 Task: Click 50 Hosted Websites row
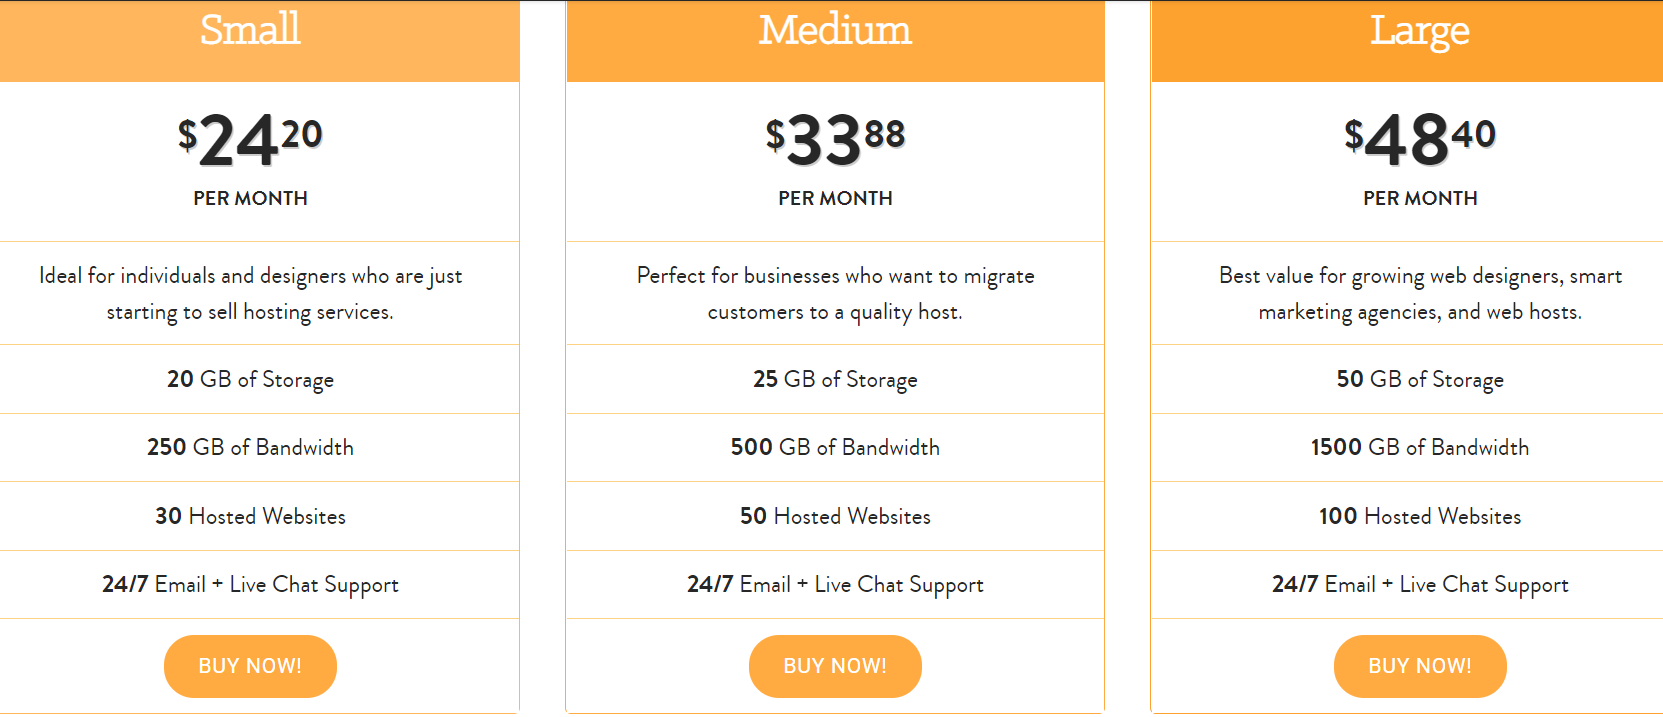[x=835, y=516]
